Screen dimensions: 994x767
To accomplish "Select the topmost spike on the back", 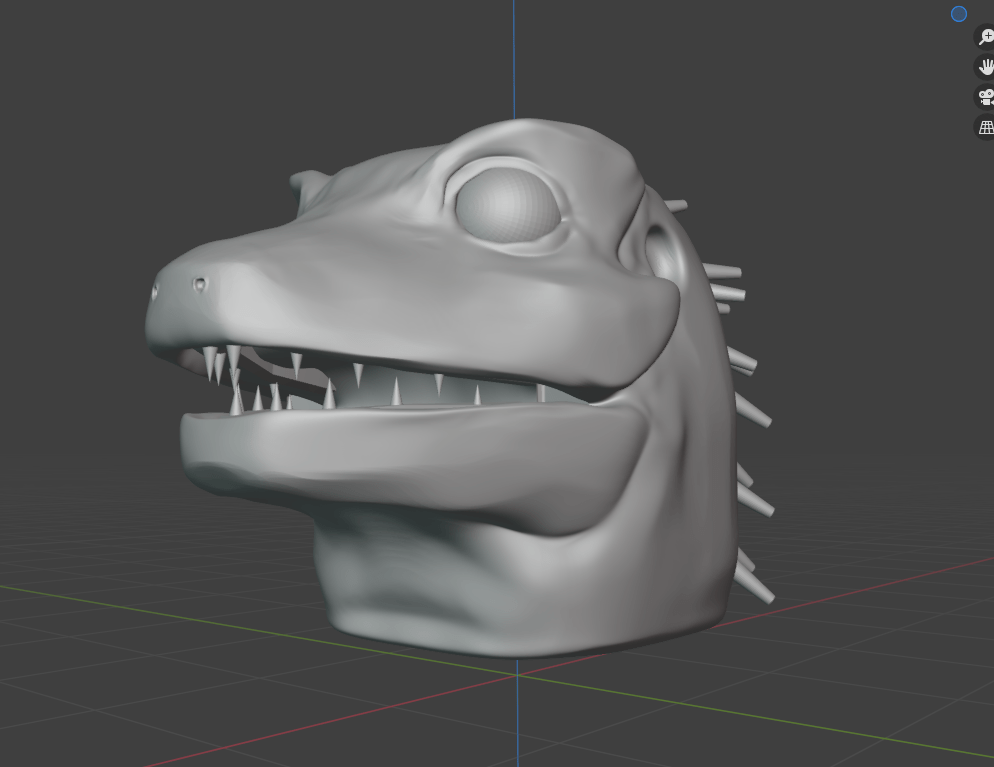I will click(x=676, y=206).
